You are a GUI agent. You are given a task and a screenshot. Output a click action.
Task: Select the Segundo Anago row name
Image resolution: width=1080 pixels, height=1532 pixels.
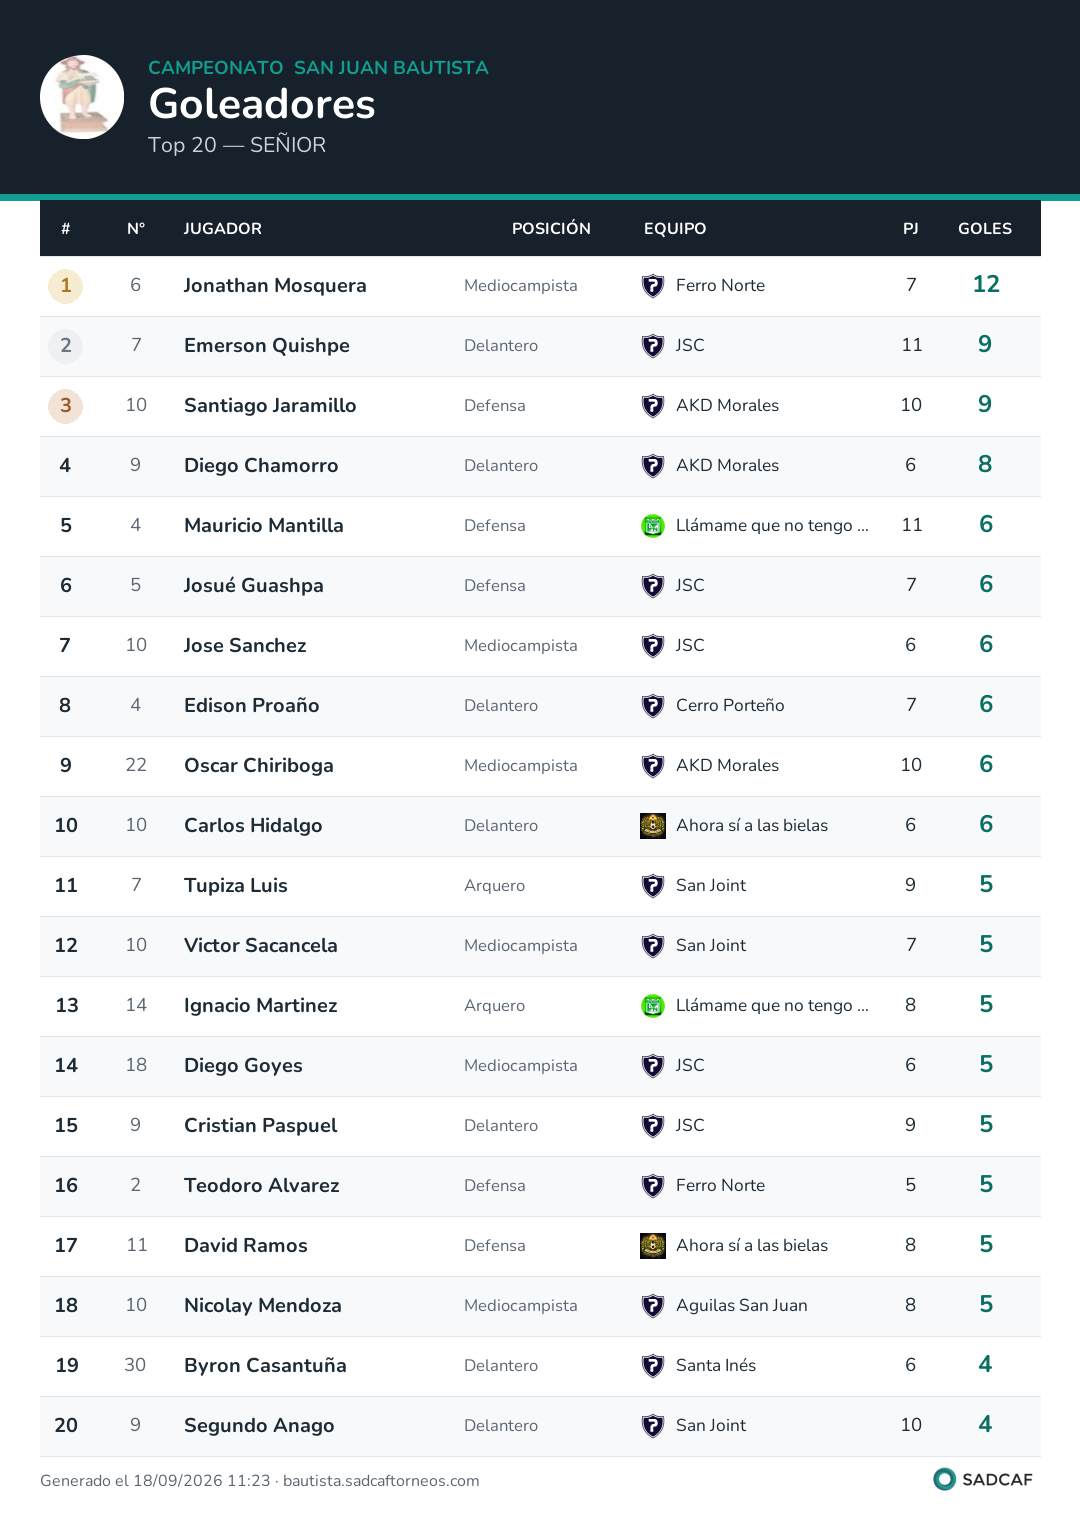point(259,1426)
